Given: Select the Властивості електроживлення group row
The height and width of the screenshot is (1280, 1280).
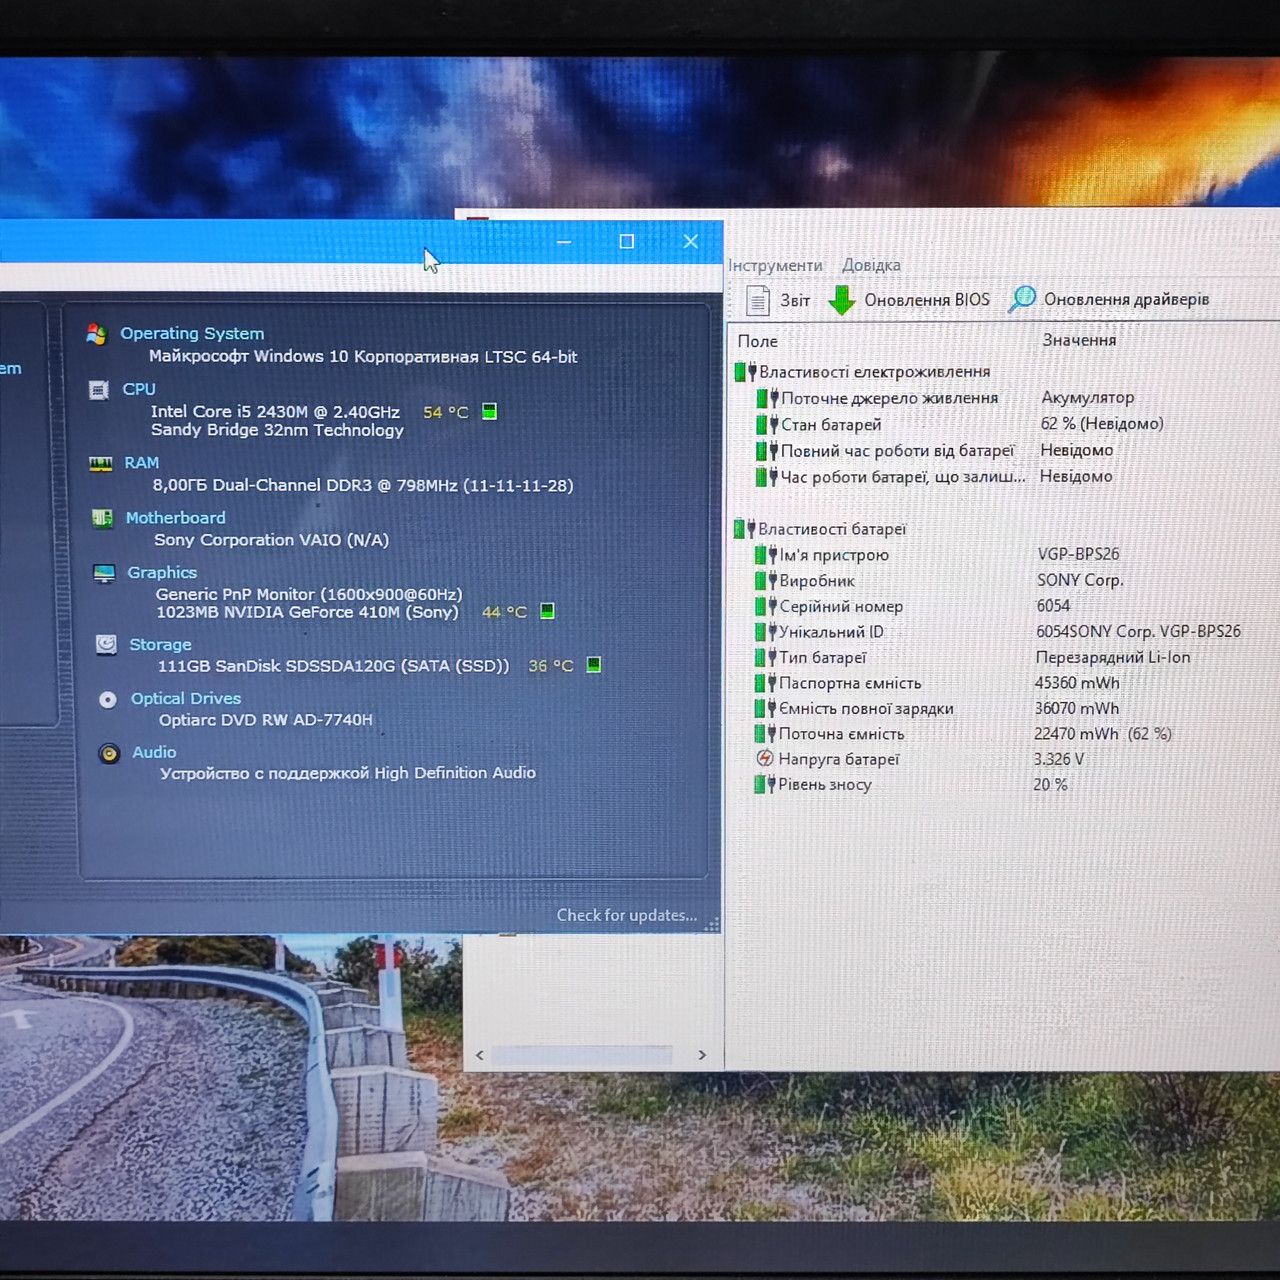Looking at the screenshot, I should (x=863, y=372).
